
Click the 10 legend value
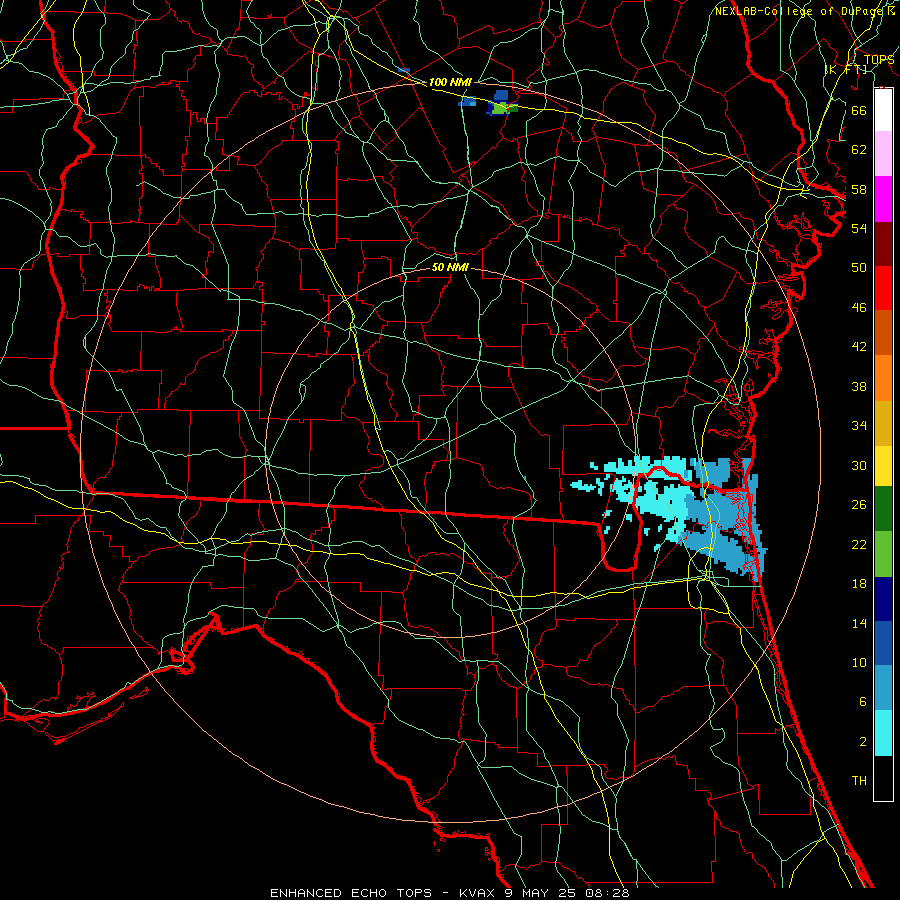click(x=859, y=662)
